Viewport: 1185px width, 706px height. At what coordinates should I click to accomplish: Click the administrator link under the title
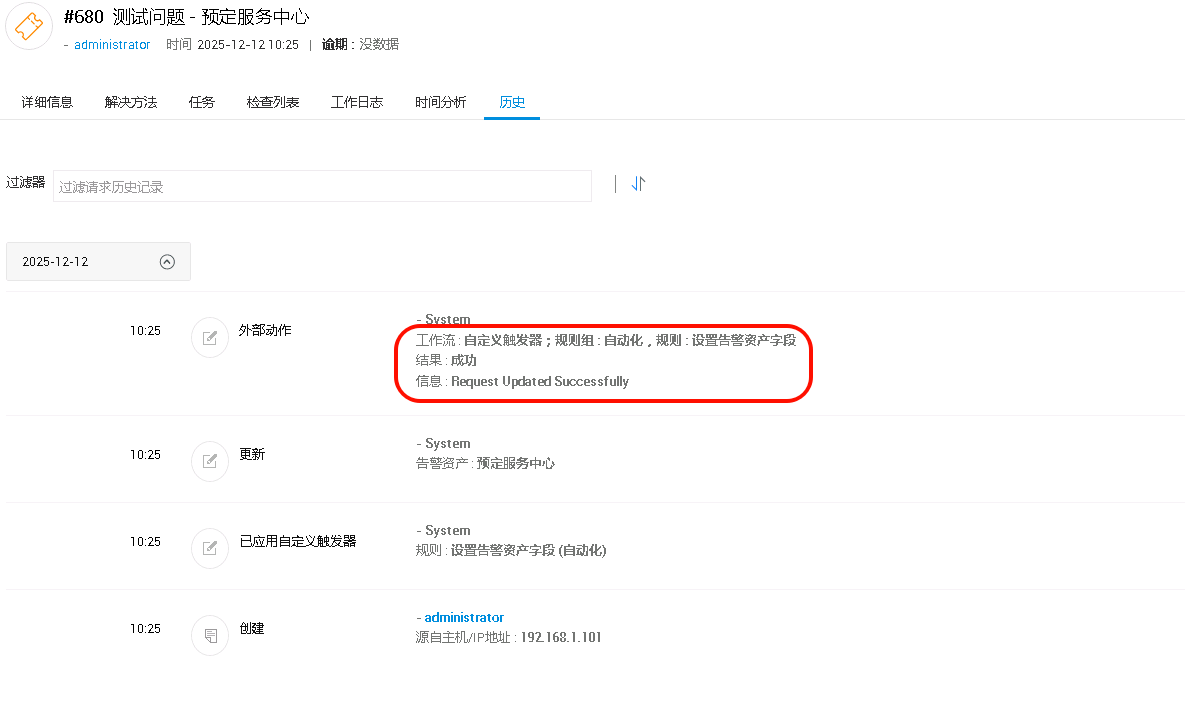tap(112, 45)
